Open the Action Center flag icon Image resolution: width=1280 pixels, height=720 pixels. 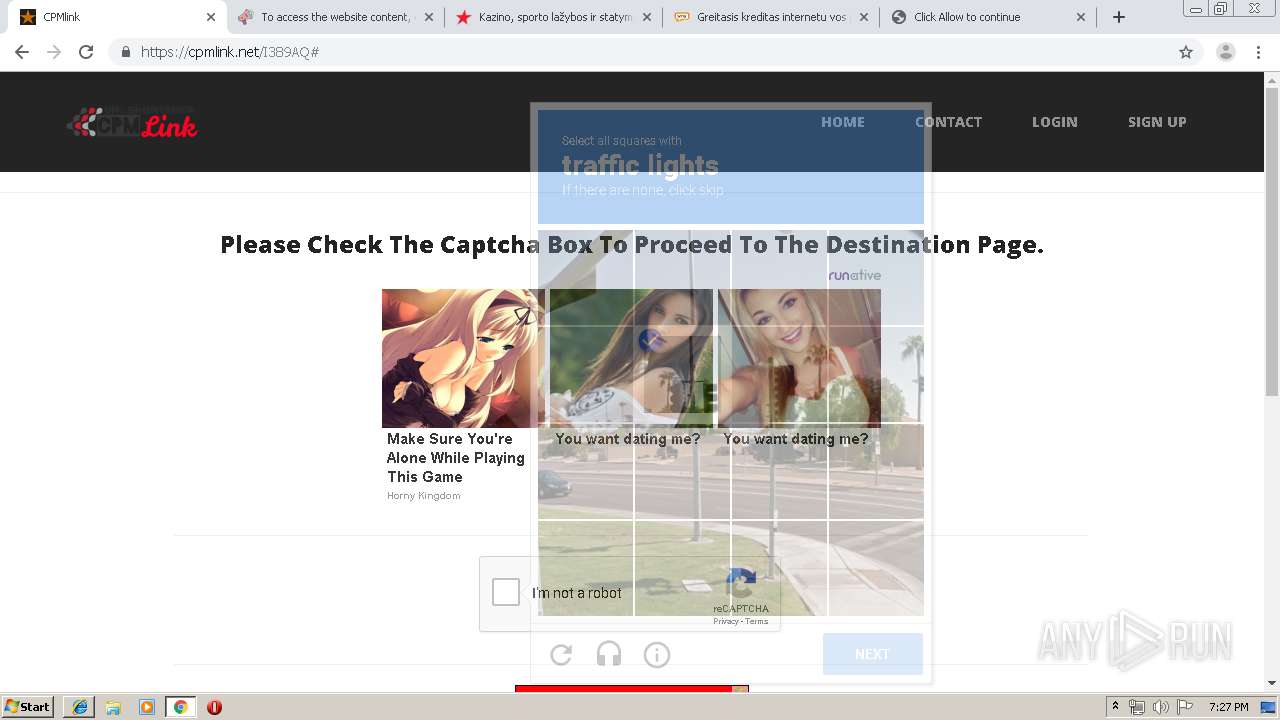1185,707
